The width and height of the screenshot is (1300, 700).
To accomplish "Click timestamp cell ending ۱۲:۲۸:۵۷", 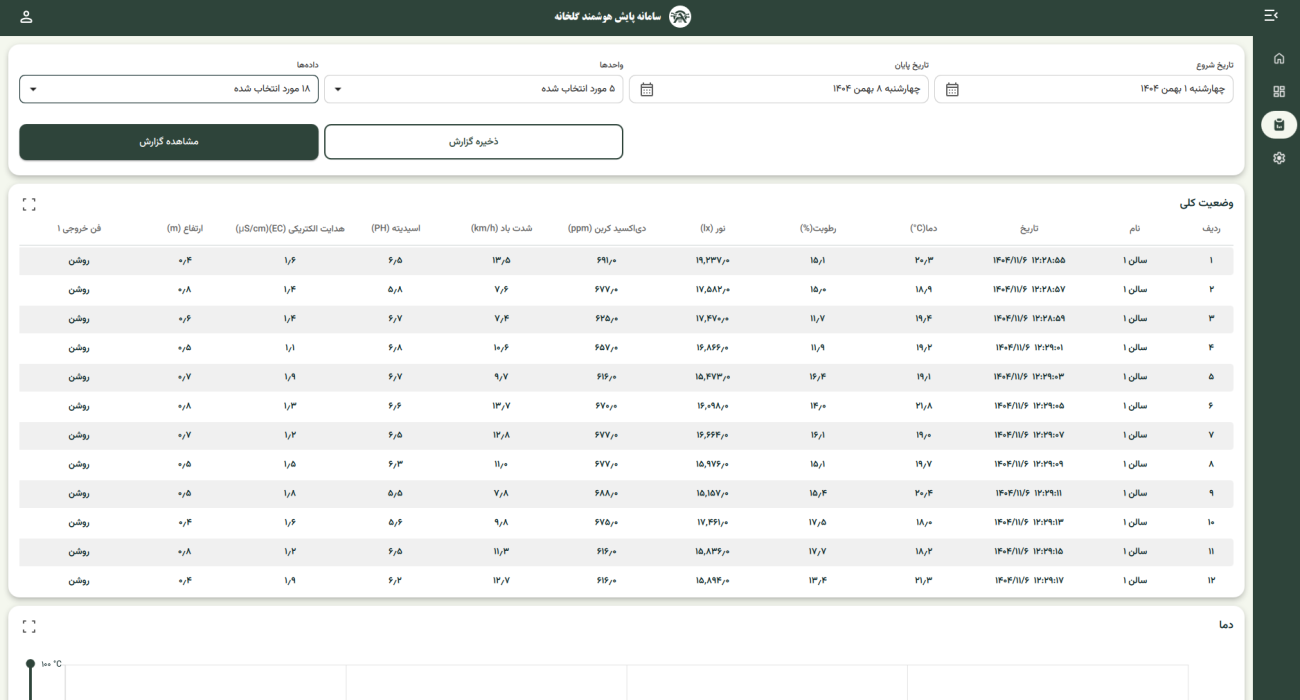I will [1029, 289].
